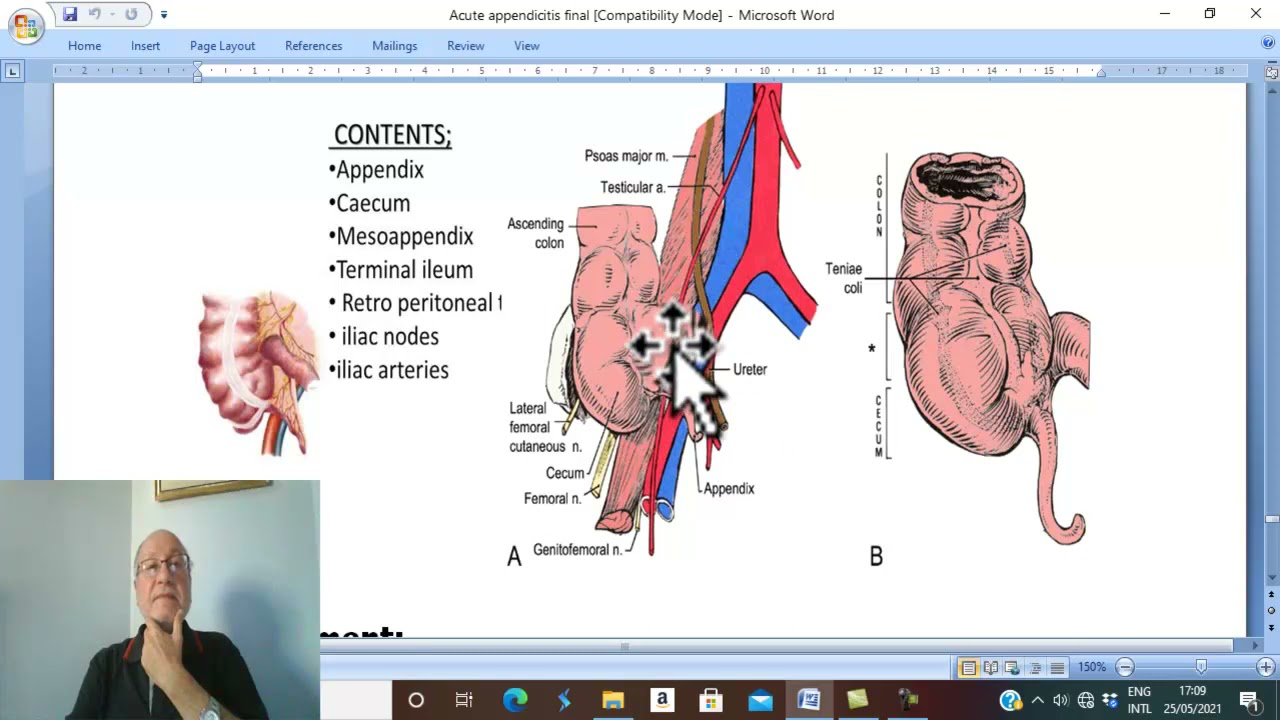Switch to Print Layout view
The image size is (1280, 720).
(967, 667)
